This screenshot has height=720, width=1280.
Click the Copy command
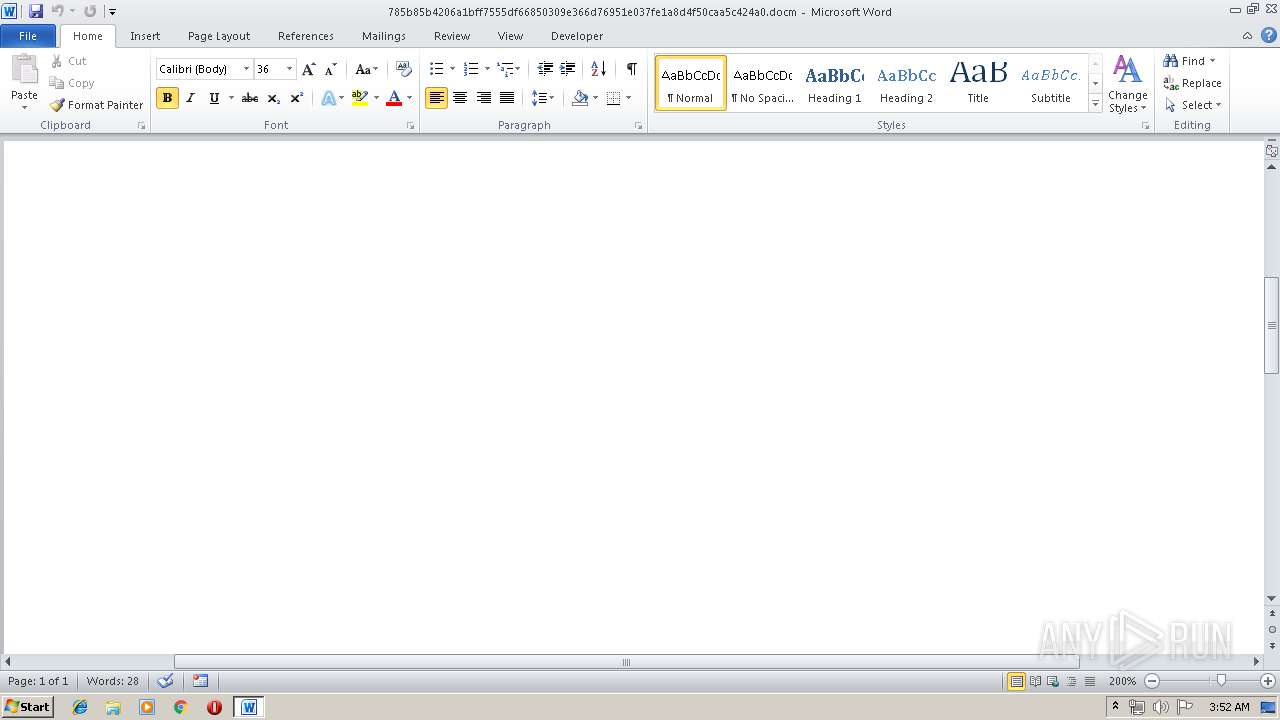coord(72,83)
